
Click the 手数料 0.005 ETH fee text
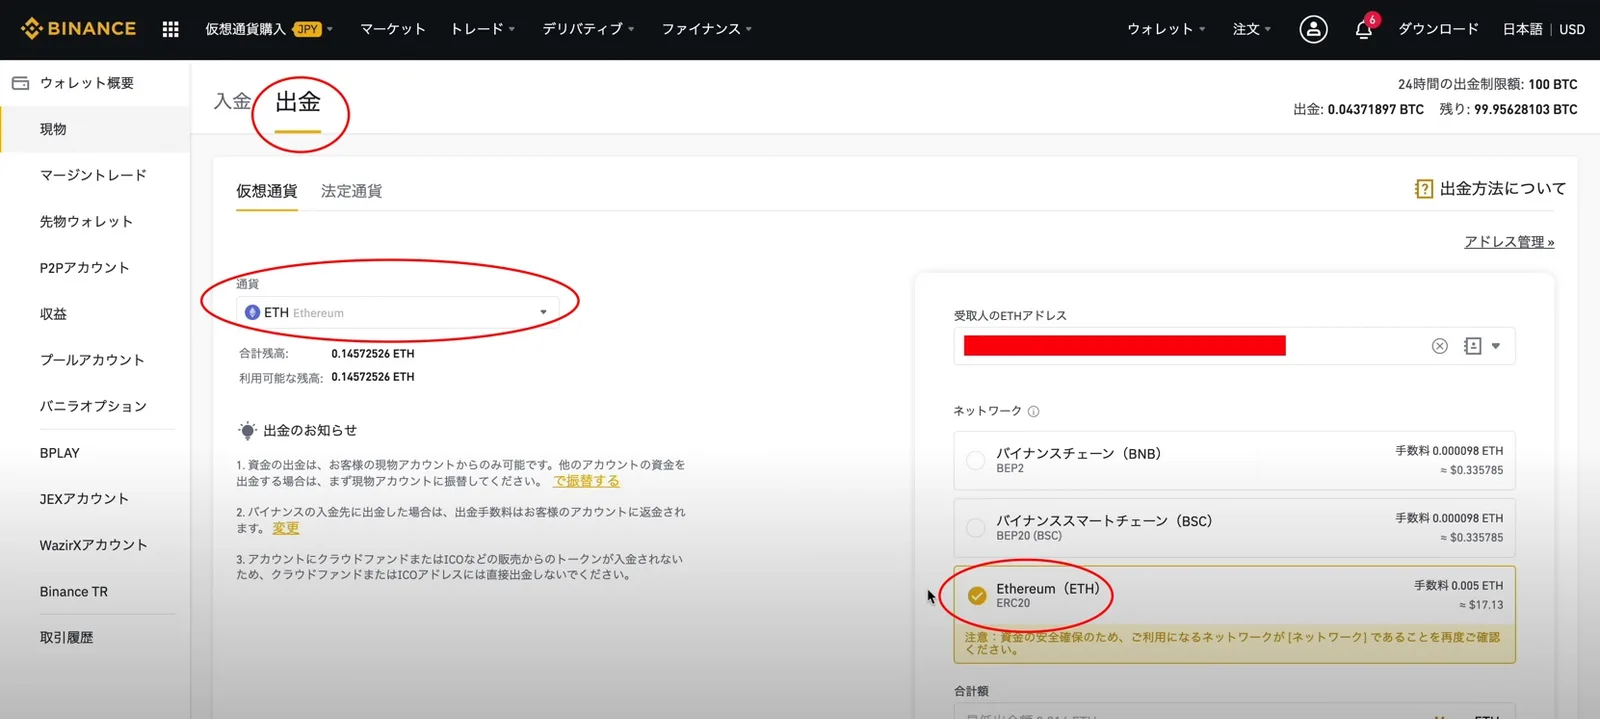pos(1458,585)
